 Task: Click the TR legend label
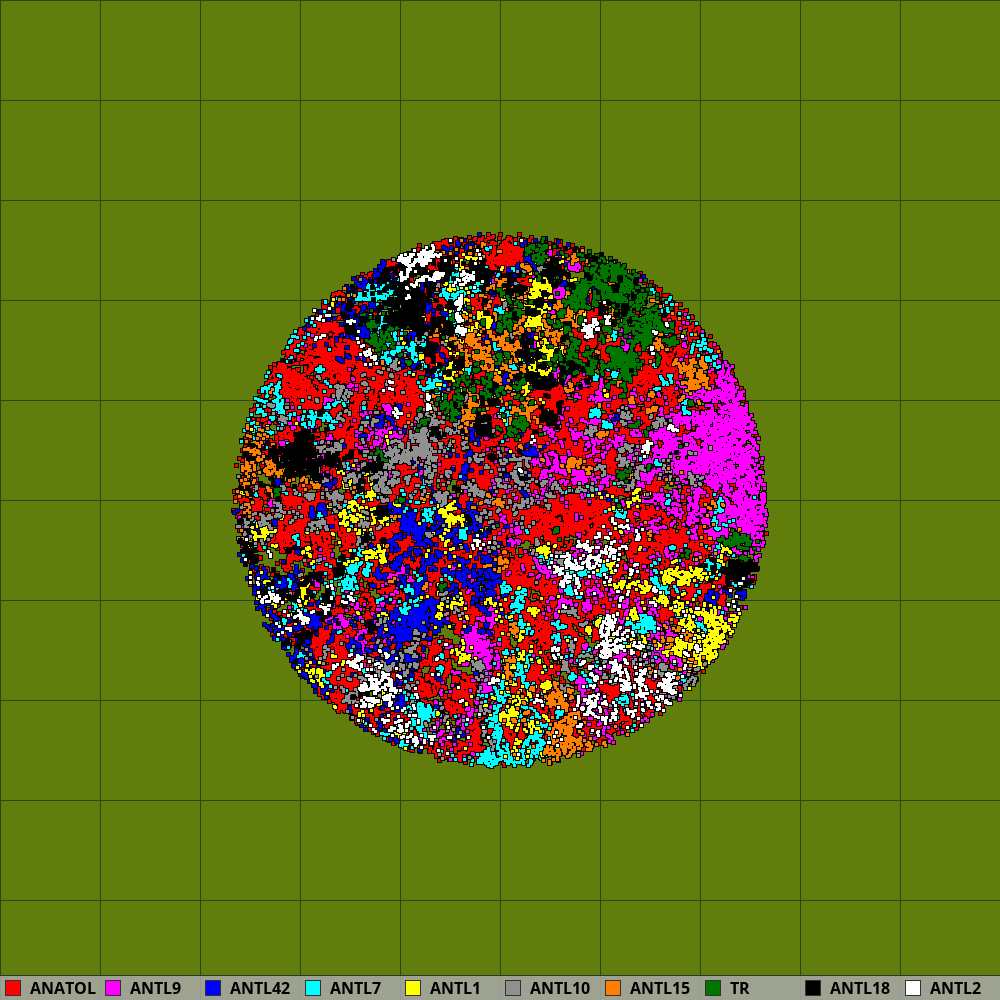740,989
